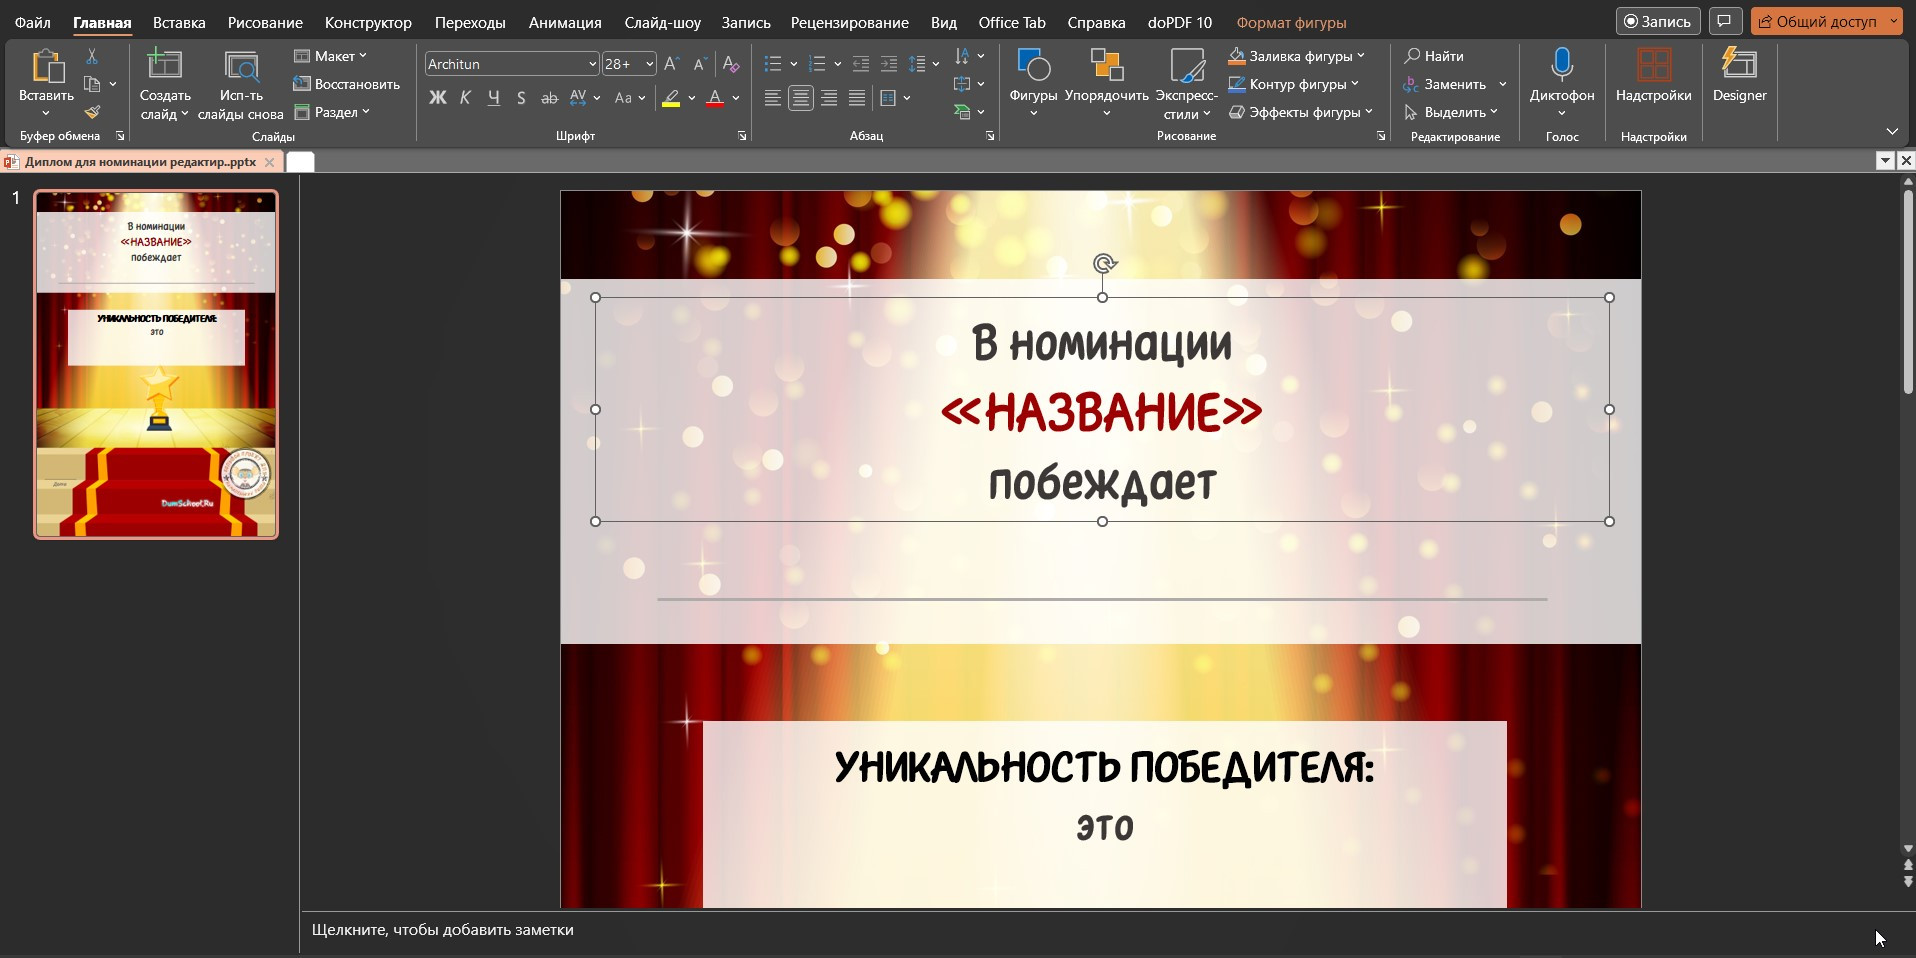
Task: Click the decrease indent icon
Action: (x=860, y=64)
